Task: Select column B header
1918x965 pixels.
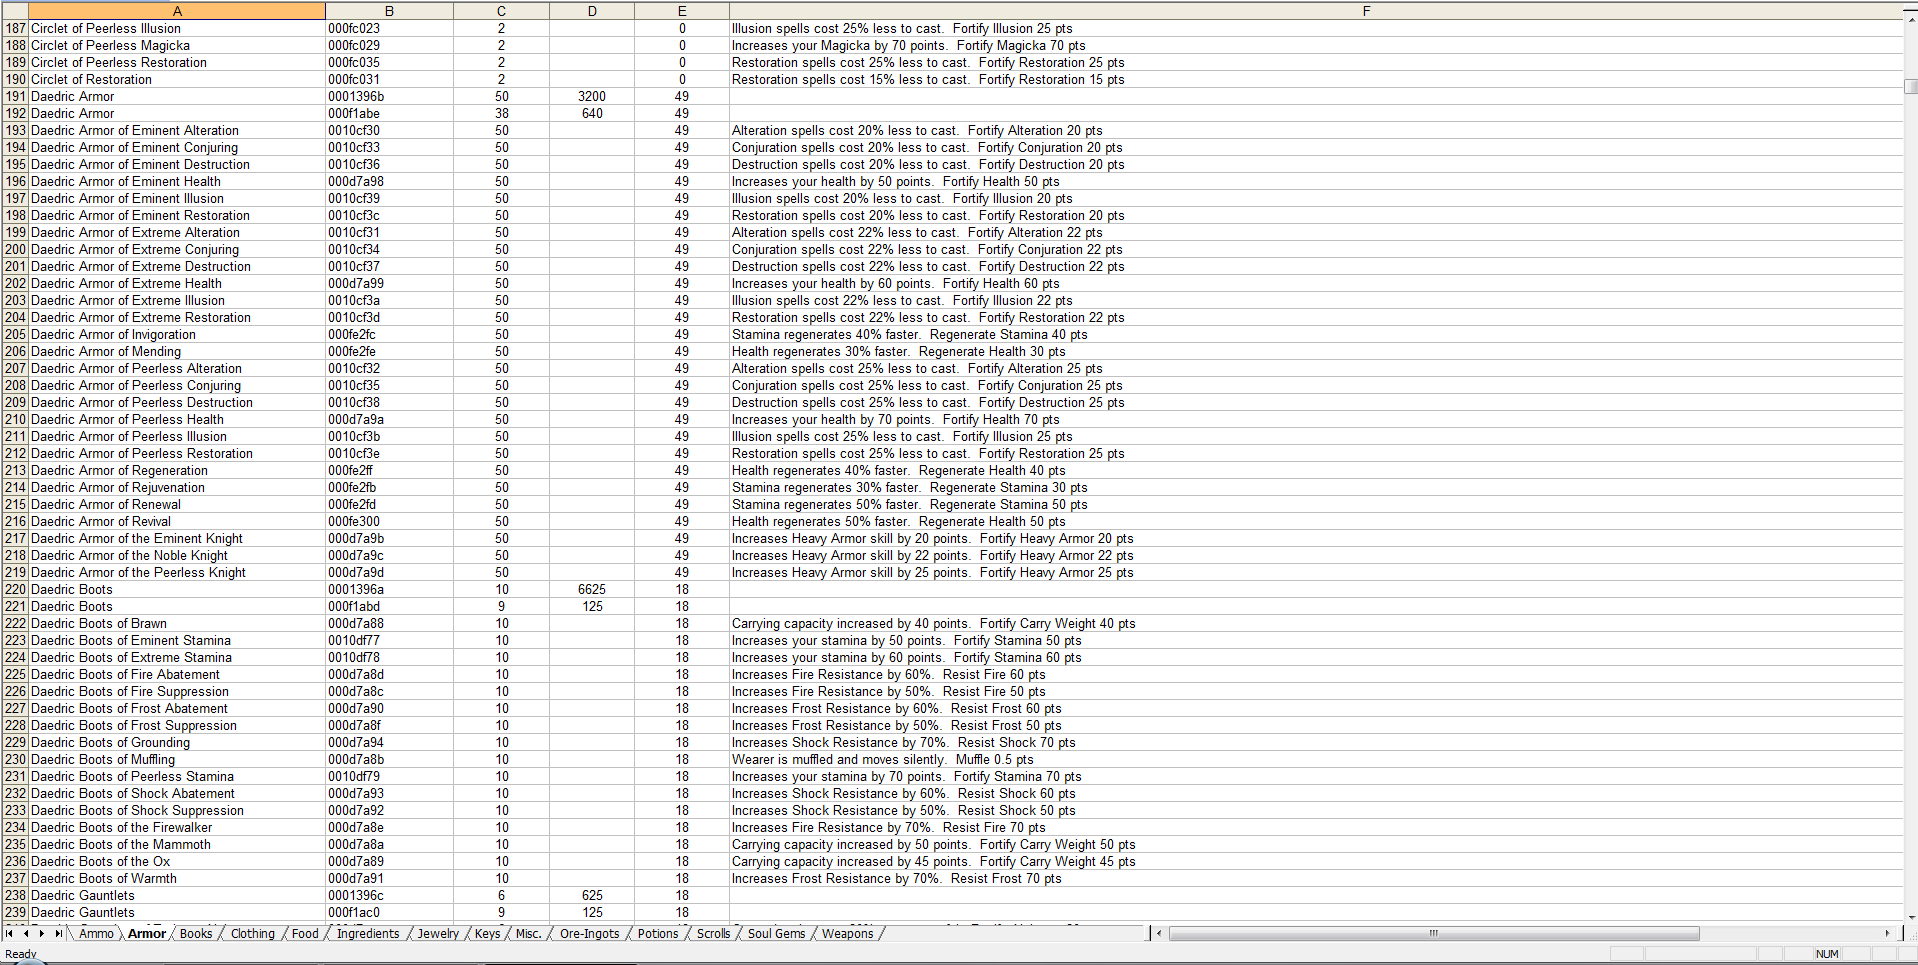Action: (x=389, y=10)
